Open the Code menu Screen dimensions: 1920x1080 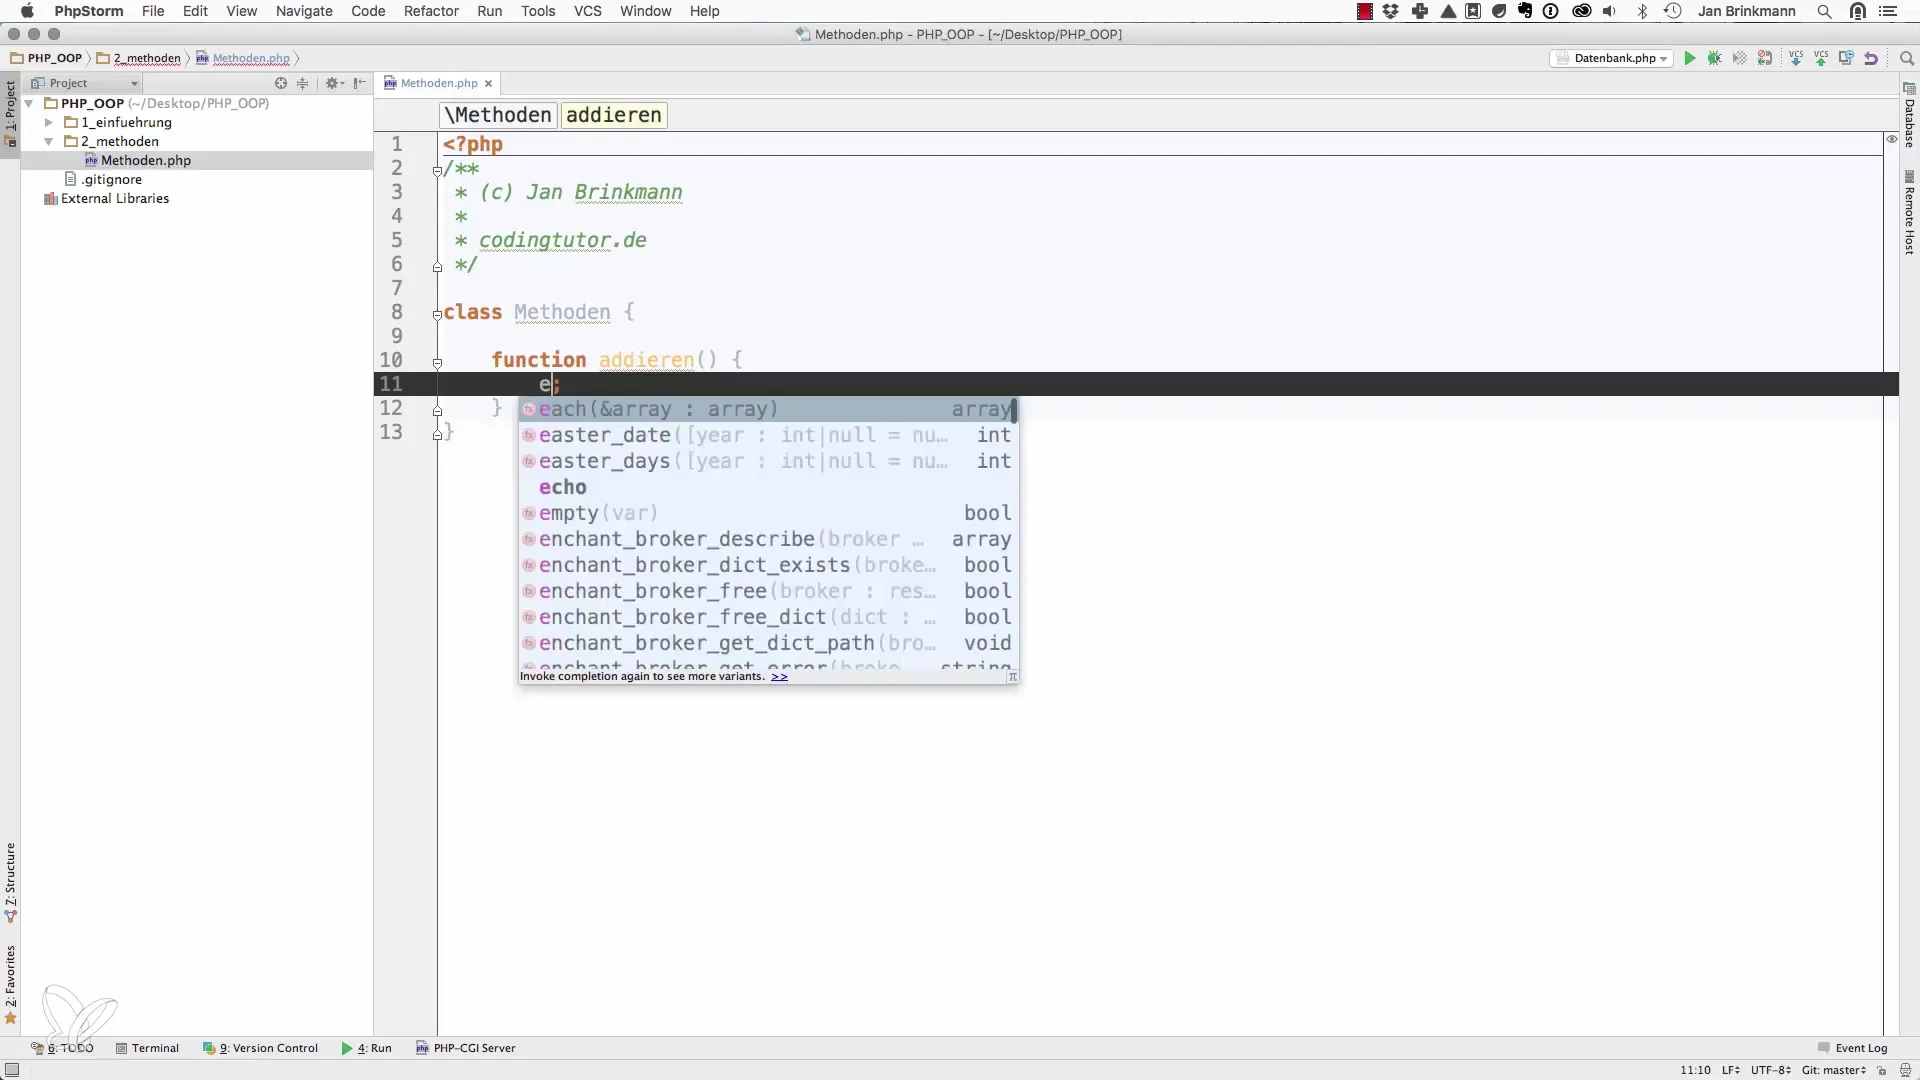point(368,11)
